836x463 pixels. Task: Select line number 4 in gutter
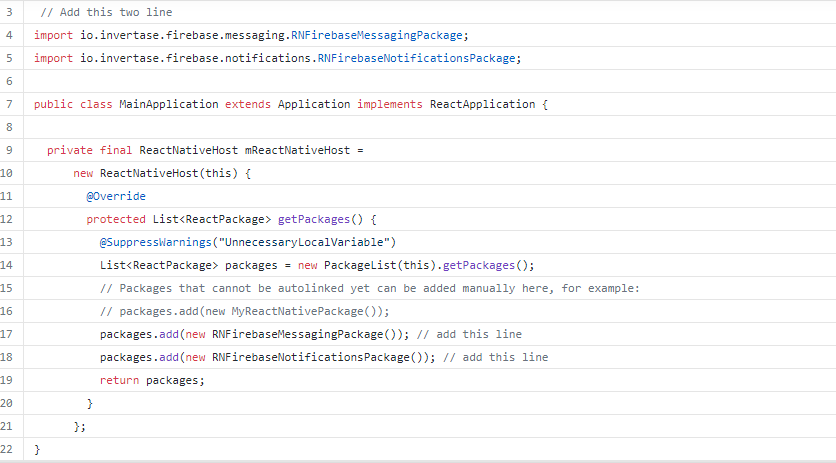click(9, 35)
